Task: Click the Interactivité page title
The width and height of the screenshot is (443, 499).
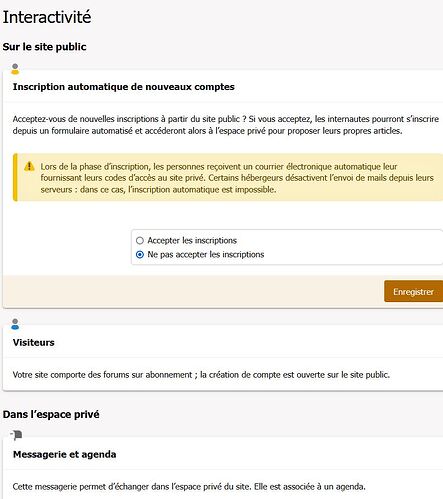Action: click(47, 17)
